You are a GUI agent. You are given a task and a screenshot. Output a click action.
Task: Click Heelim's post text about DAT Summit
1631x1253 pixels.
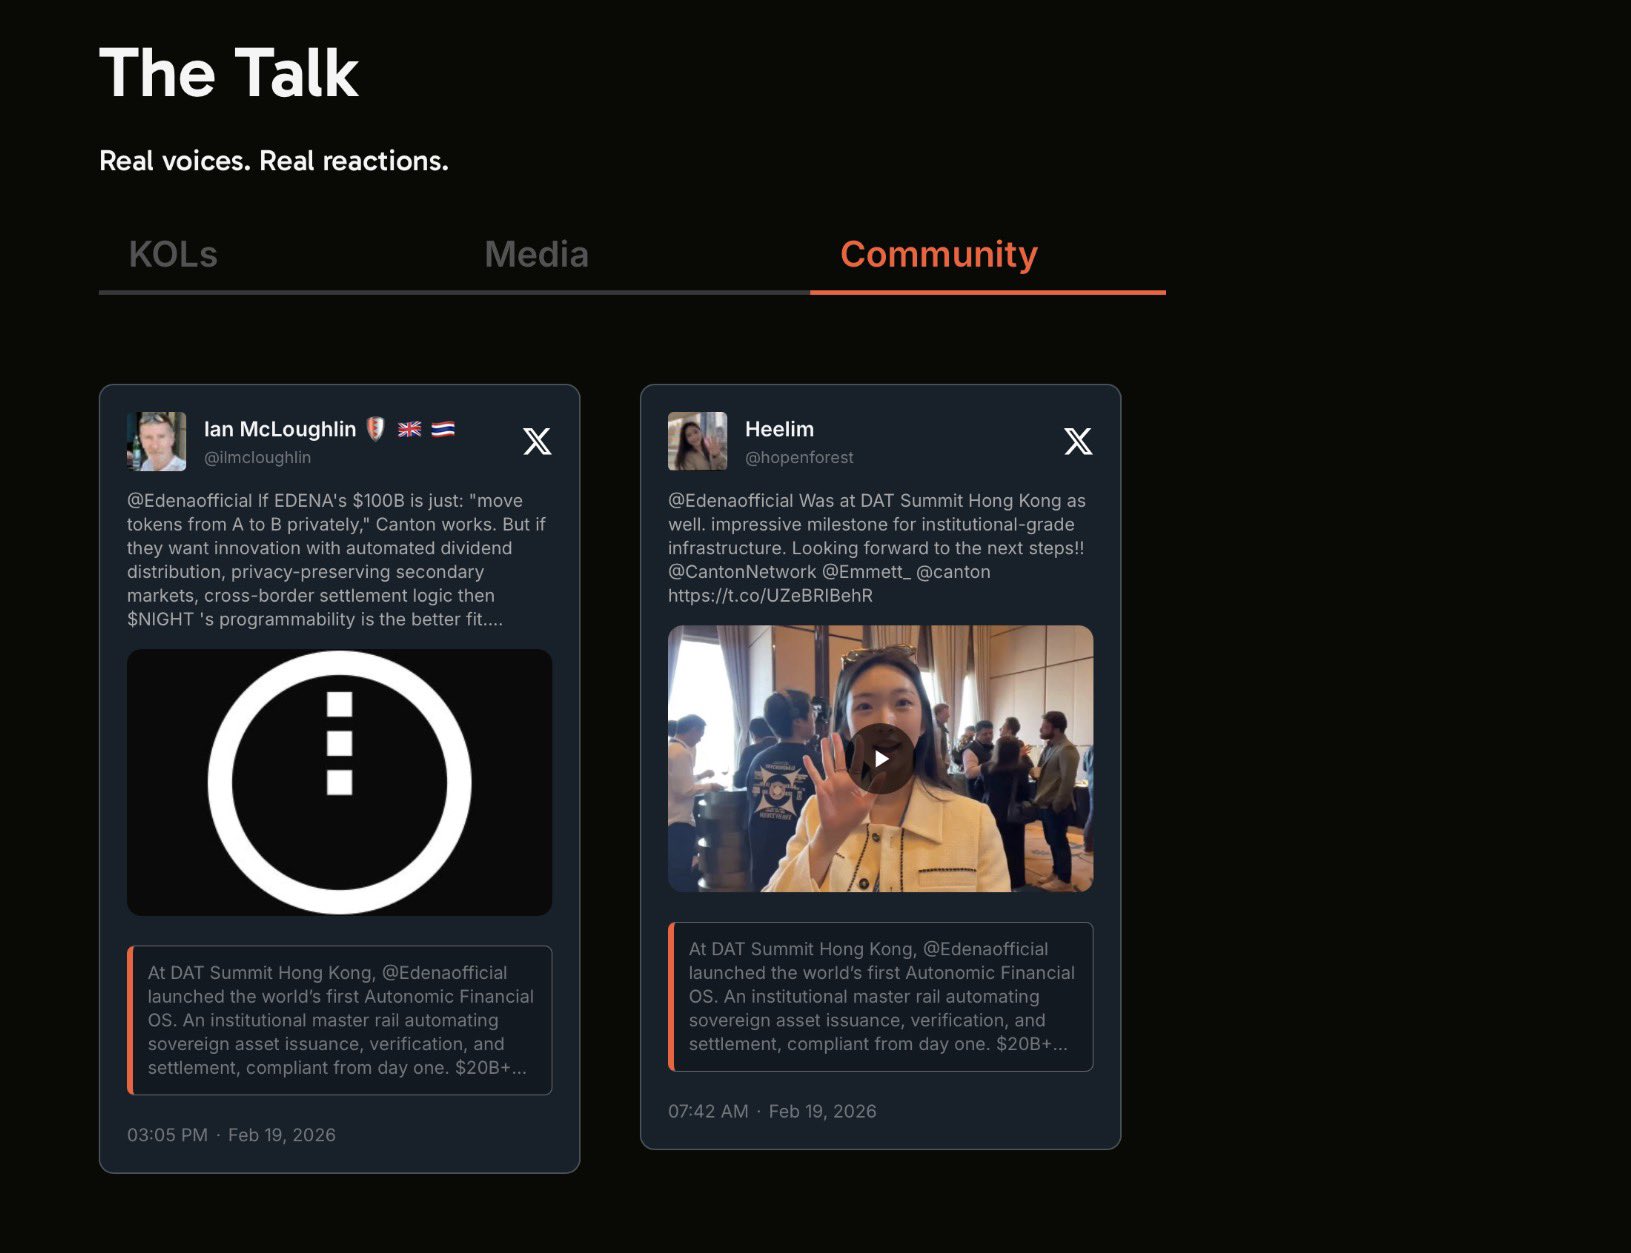(x=877, y=548)
